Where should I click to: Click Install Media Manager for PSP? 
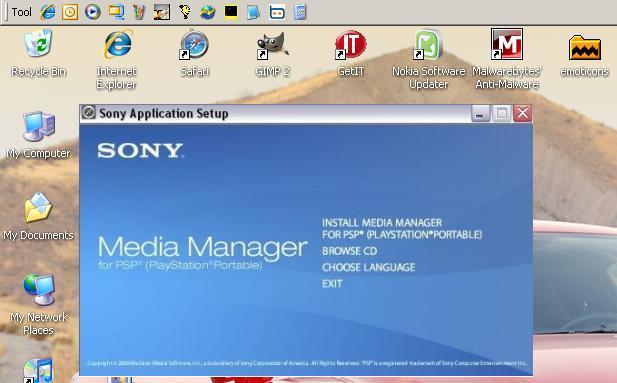point(402,229)
